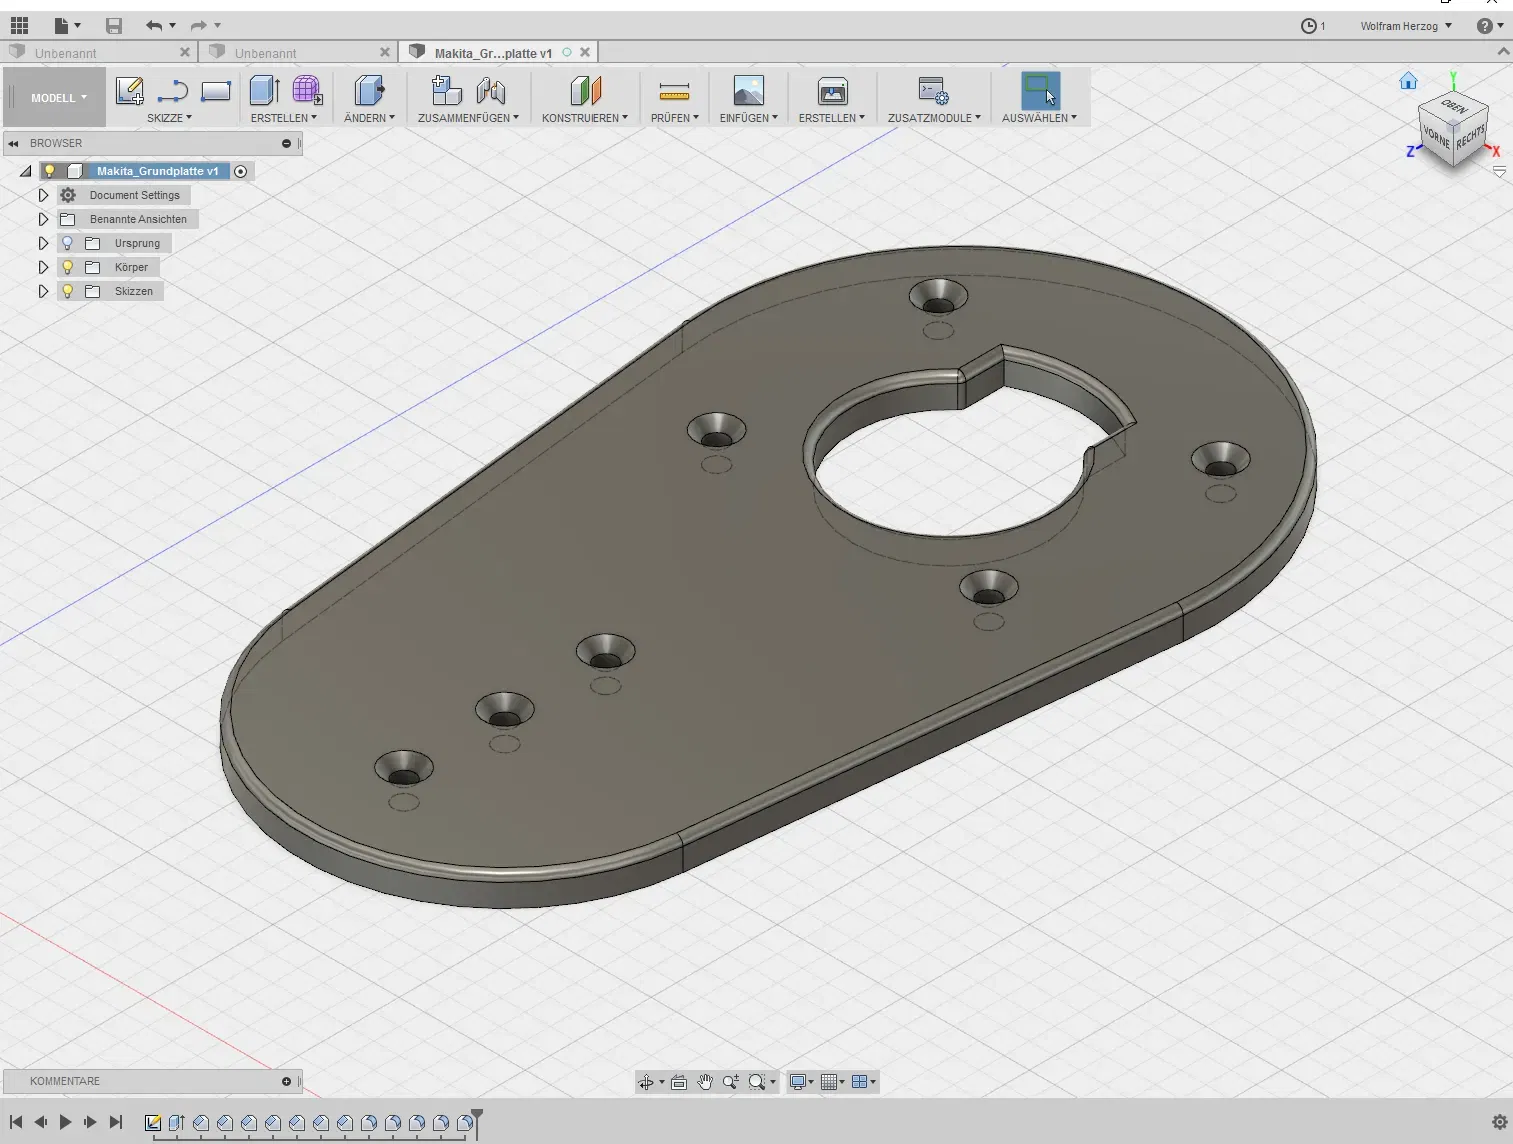Click the Home view icon
1513x1144 pixels.
coord(1408,81)
